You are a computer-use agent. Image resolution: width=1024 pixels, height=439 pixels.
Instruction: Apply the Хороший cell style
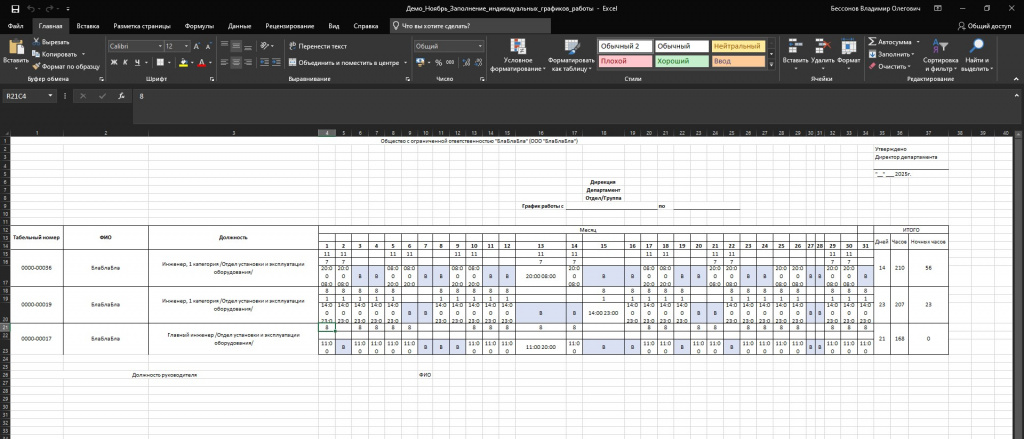pyautogui.click(x=682, y=61)
